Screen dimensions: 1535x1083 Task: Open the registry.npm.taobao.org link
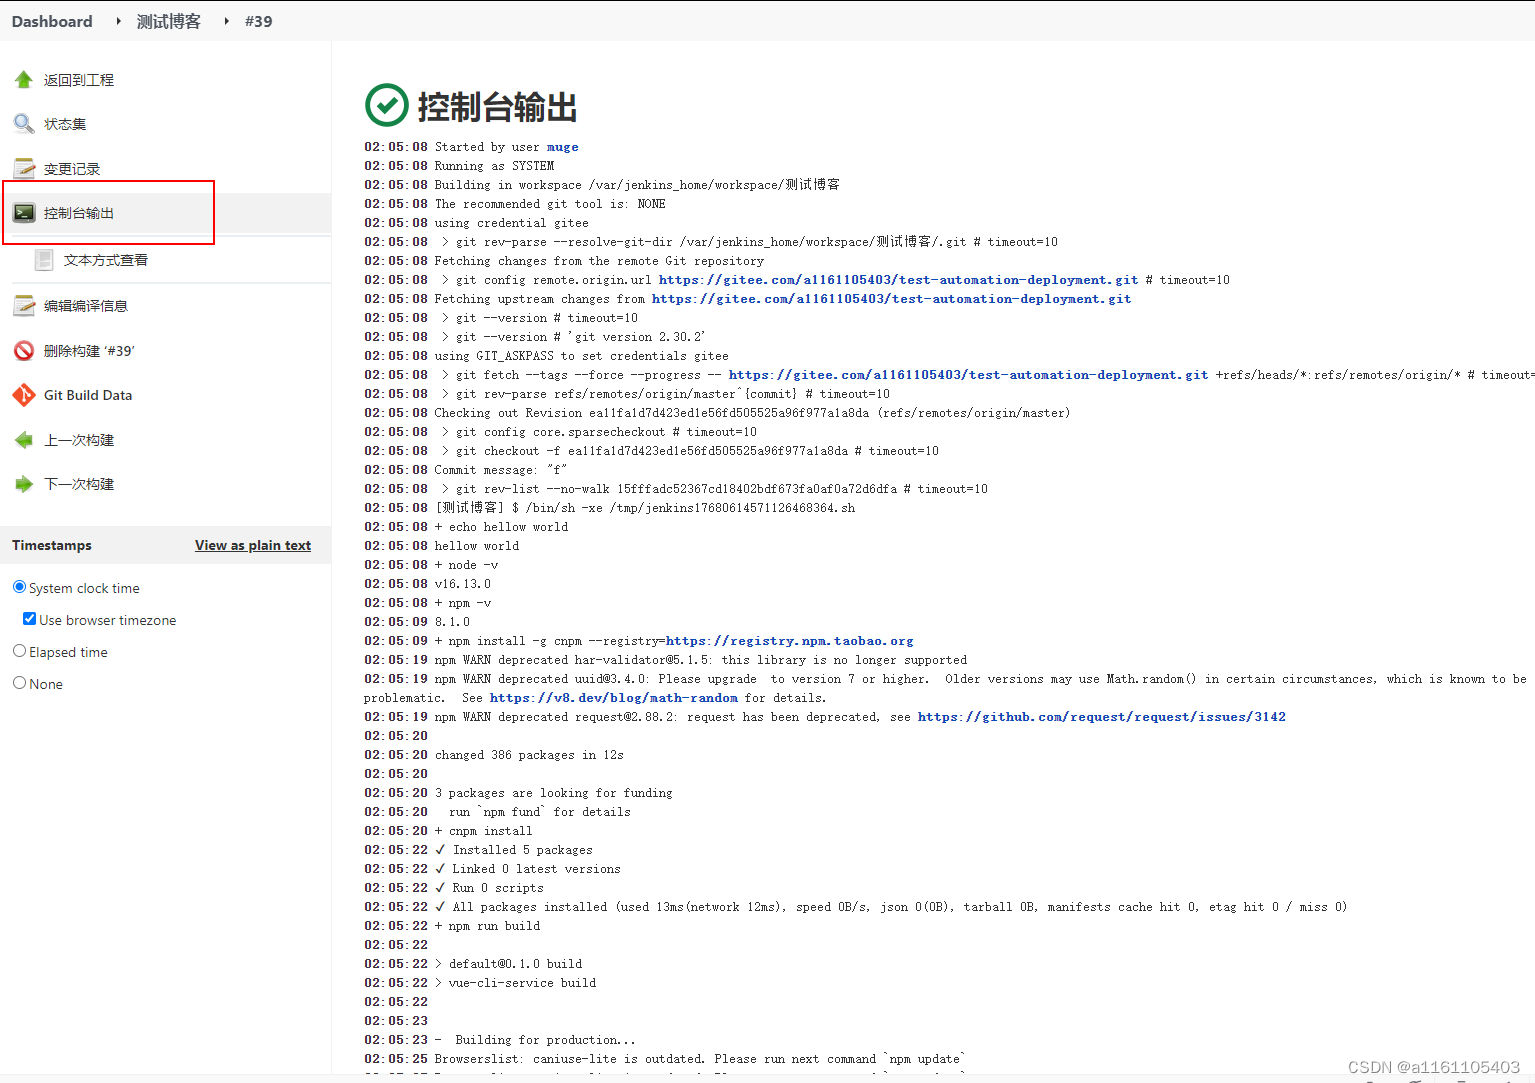[789, 641]
